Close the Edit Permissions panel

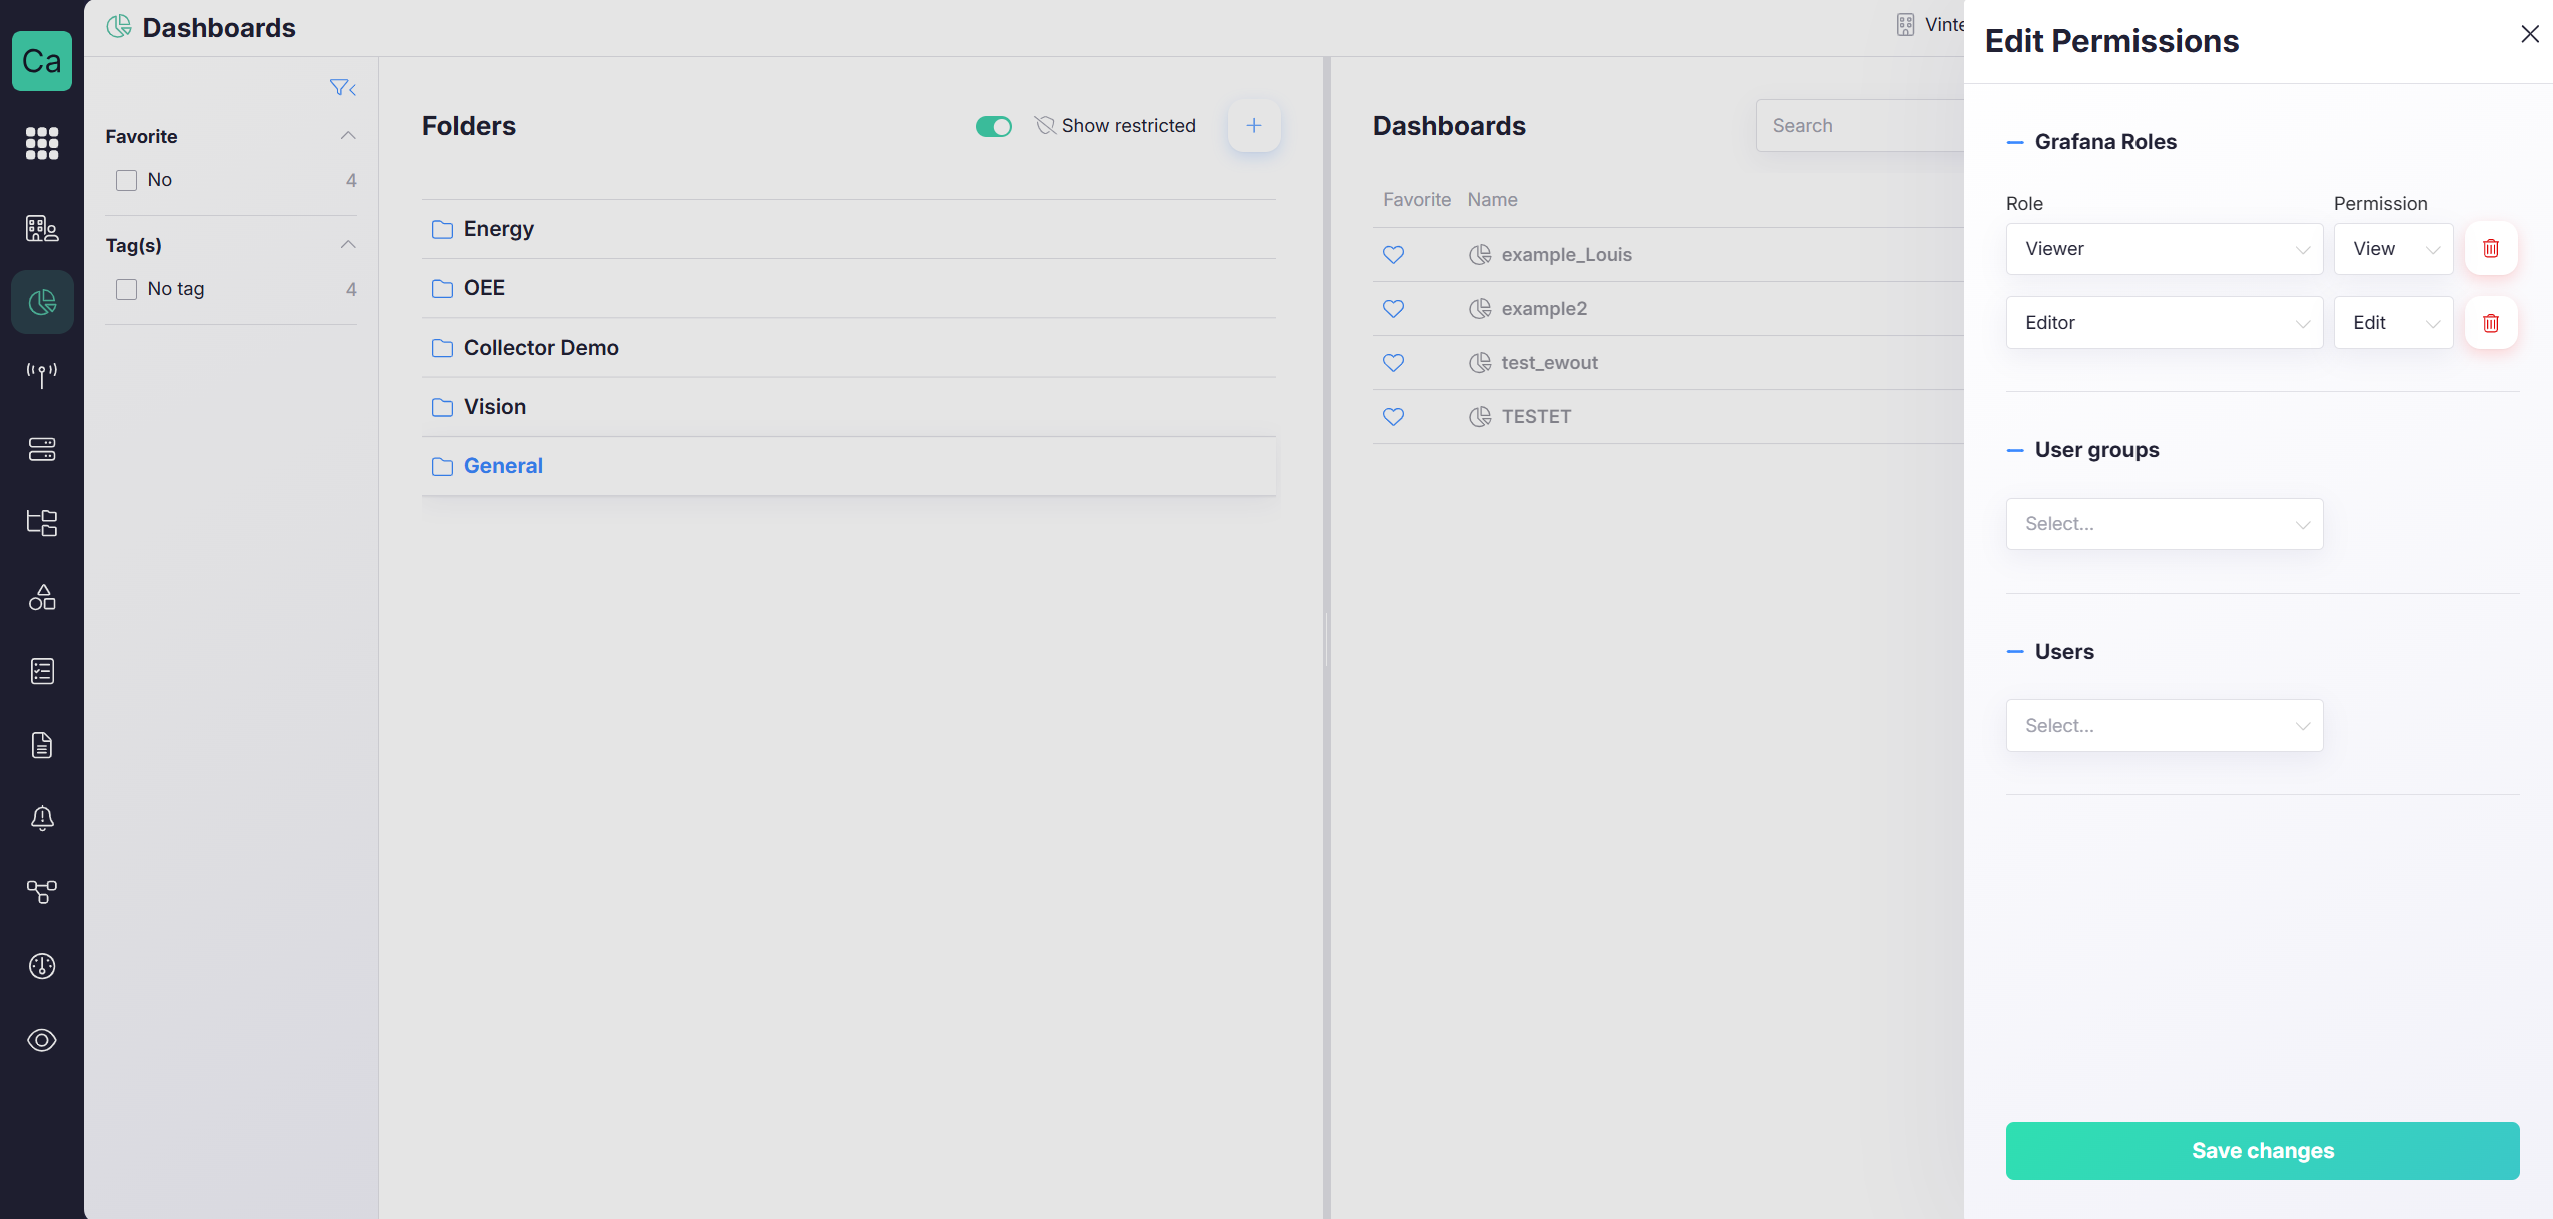(2530, 34)
